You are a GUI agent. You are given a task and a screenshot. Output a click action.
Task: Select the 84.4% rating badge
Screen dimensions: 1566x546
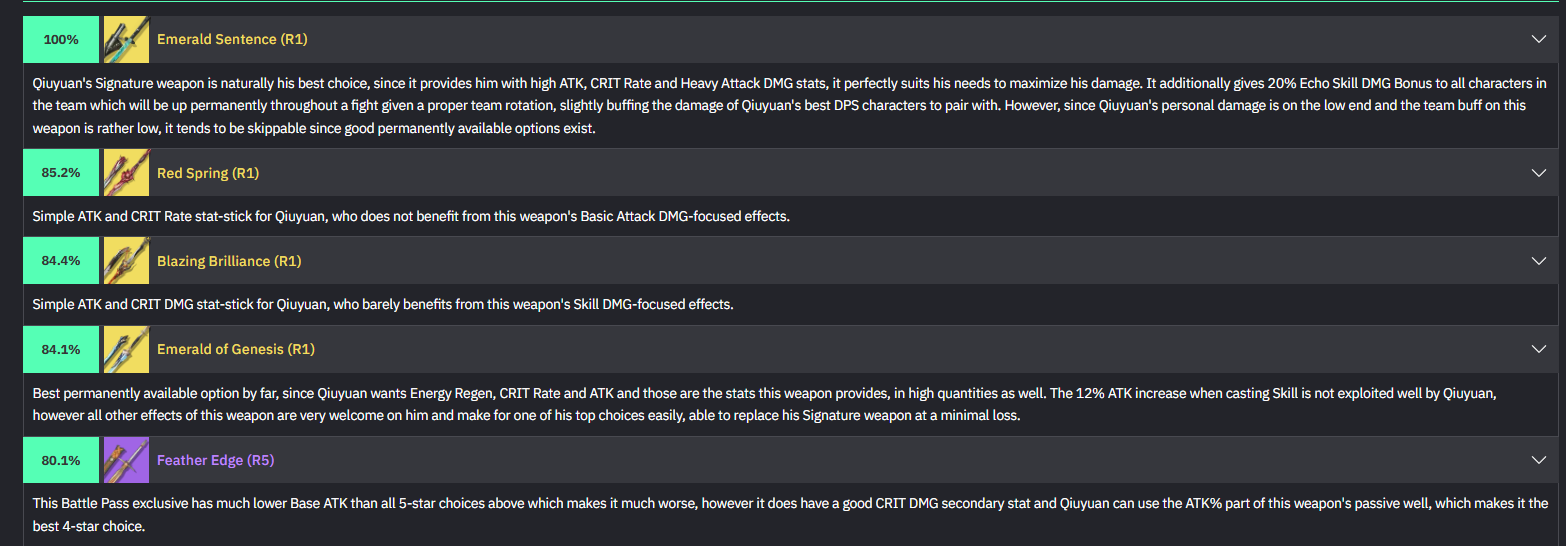[61, 261]
